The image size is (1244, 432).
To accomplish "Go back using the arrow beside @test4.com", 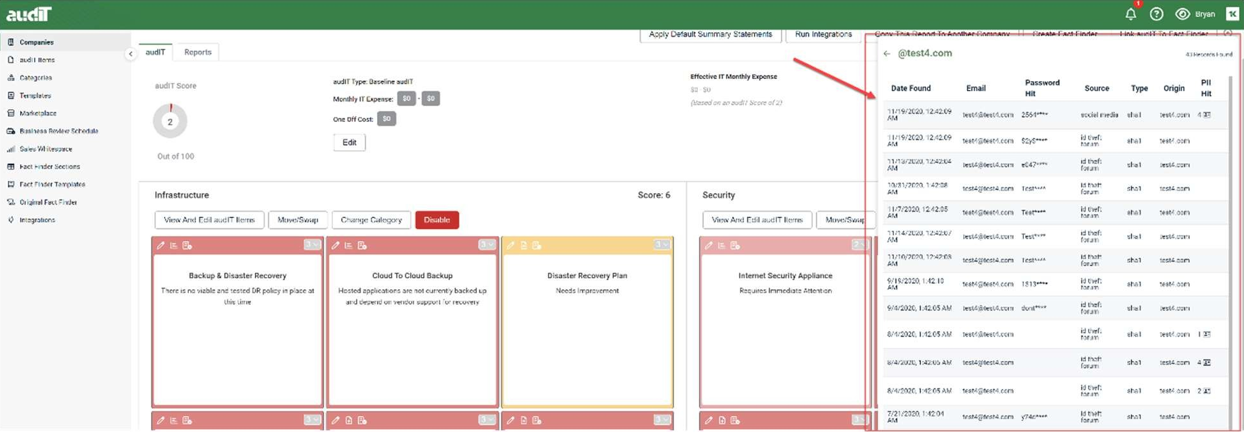I will pyautogui.click(x=886, y=53).
